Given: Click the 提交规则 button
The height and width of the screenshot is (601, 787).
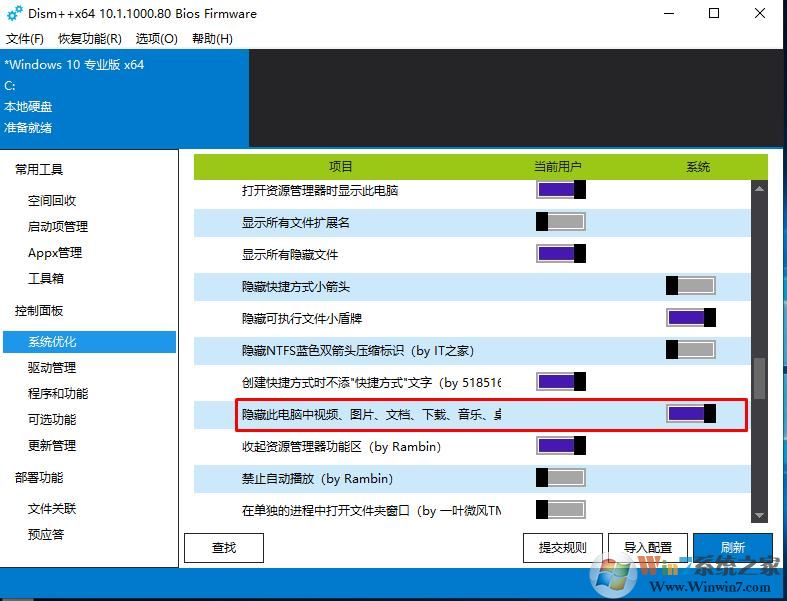Looking at the screenshot, I should 563,548.
